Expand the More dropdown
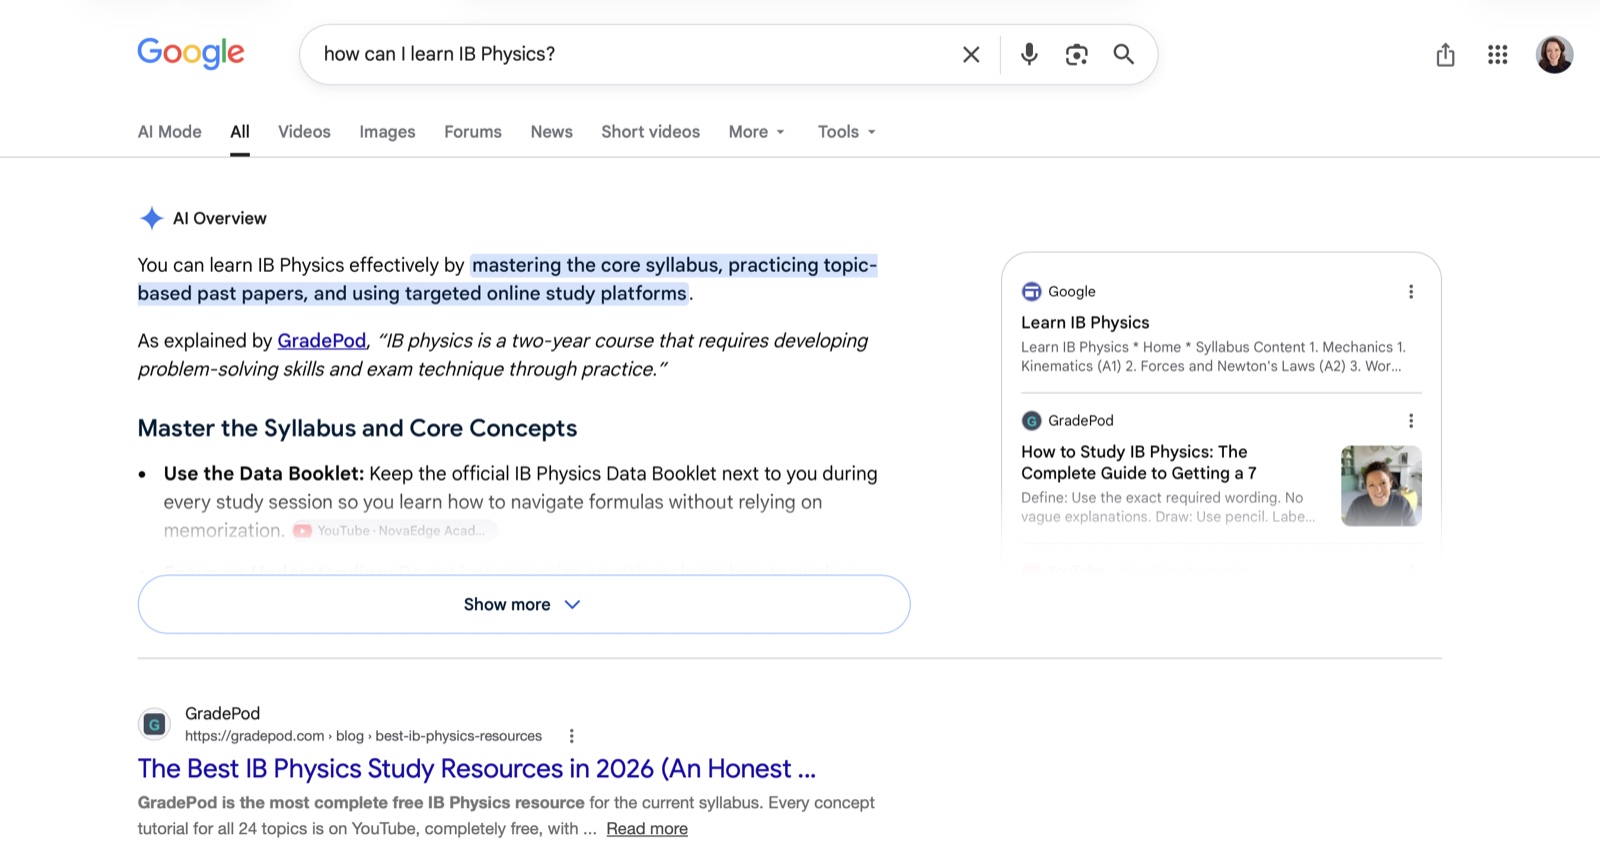 [757, 132]
